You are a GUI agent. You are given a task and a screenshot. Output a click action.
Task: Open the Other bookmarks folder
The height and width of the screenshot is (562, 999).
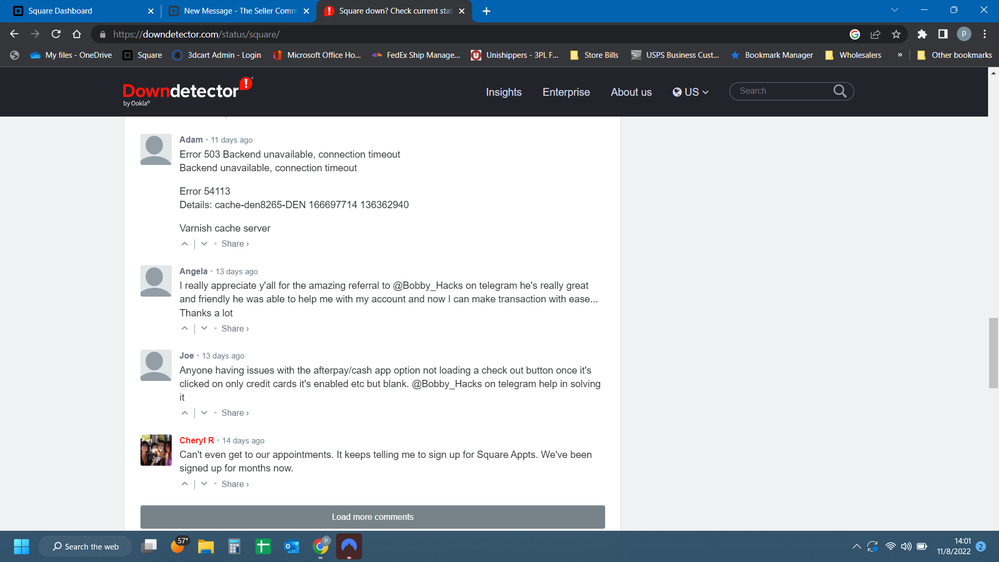[954, 55]
